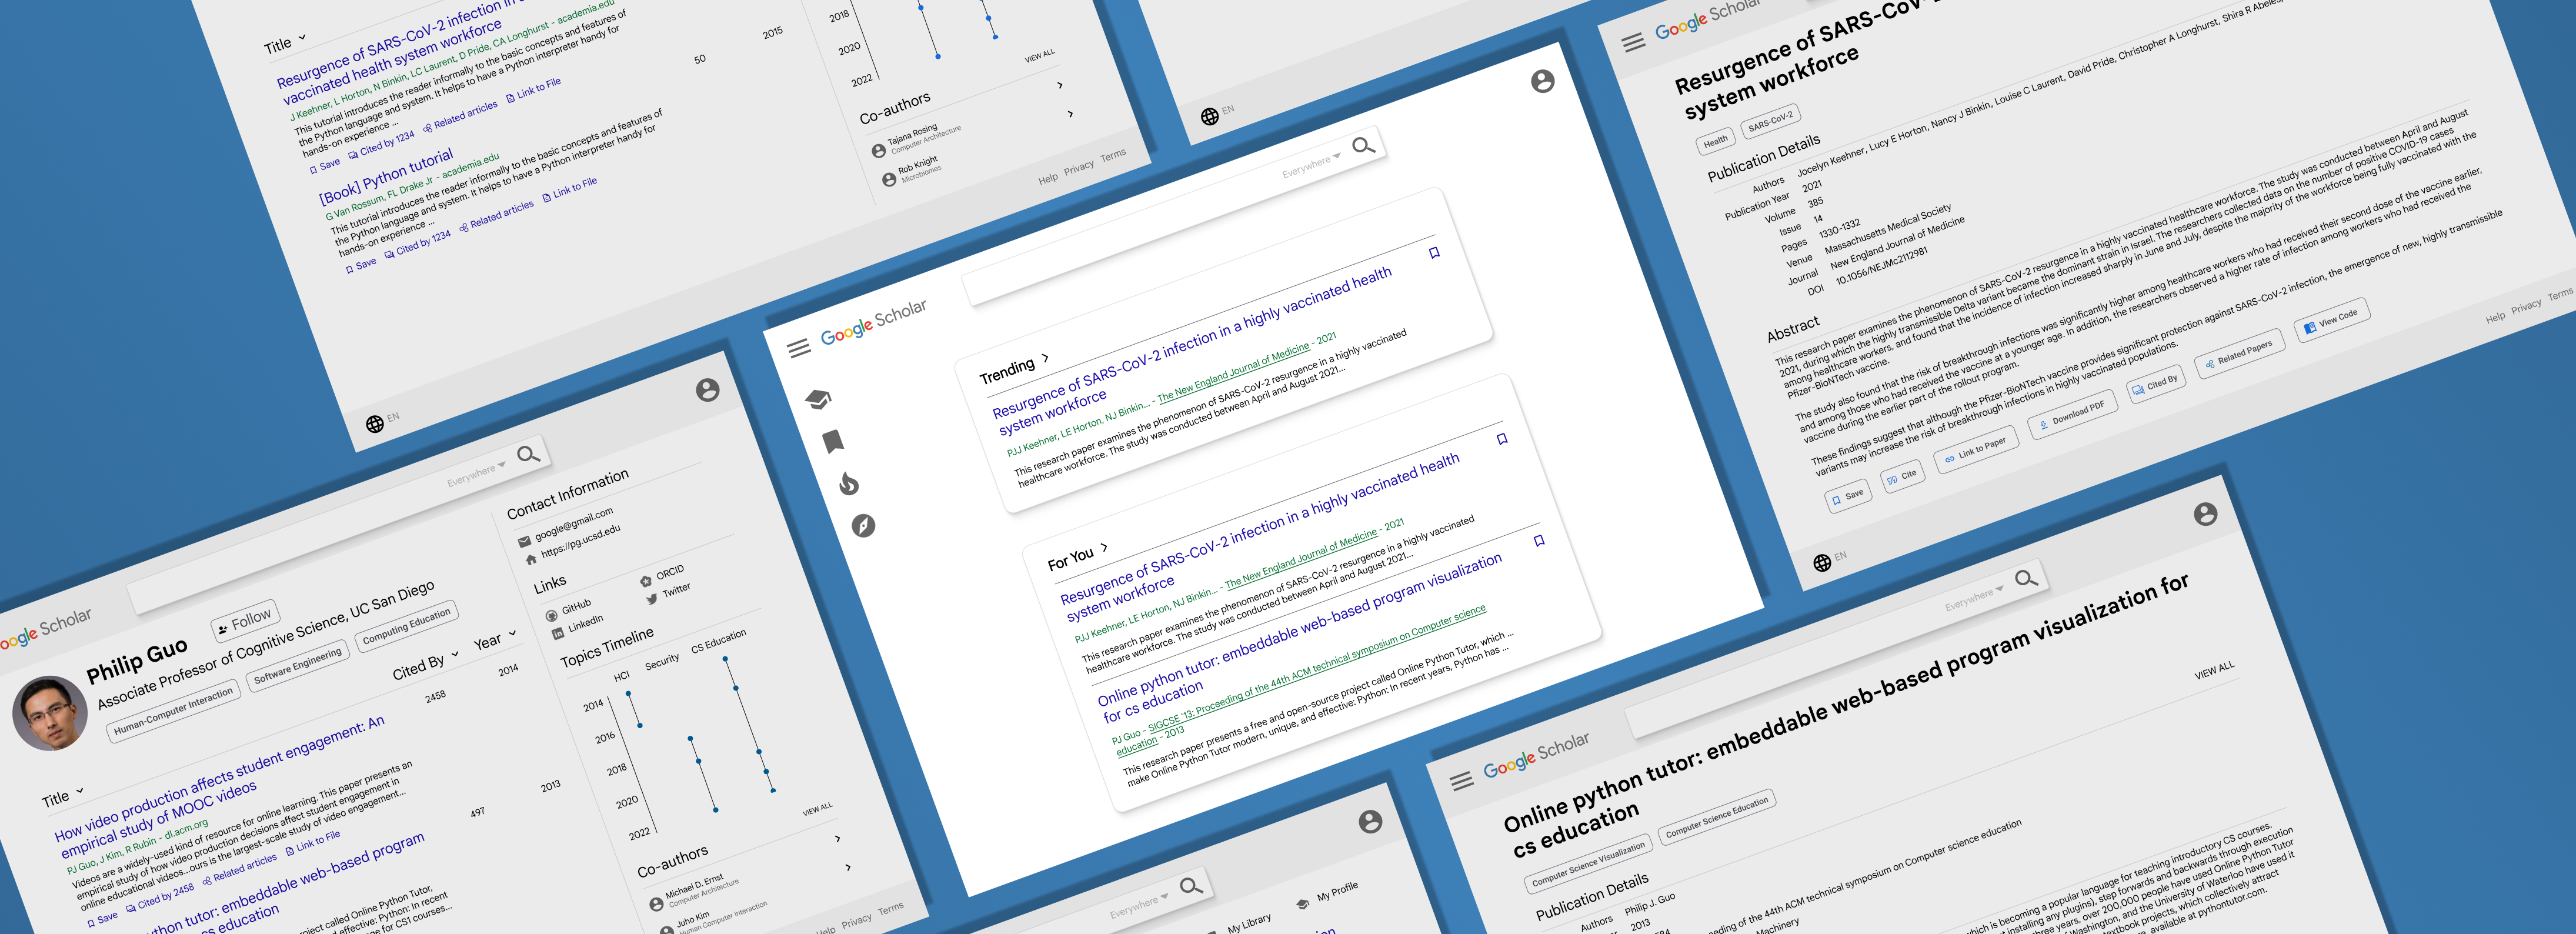Follow Philip Guo
Viewport: 2576px width, 934px height.
point(245,620)
